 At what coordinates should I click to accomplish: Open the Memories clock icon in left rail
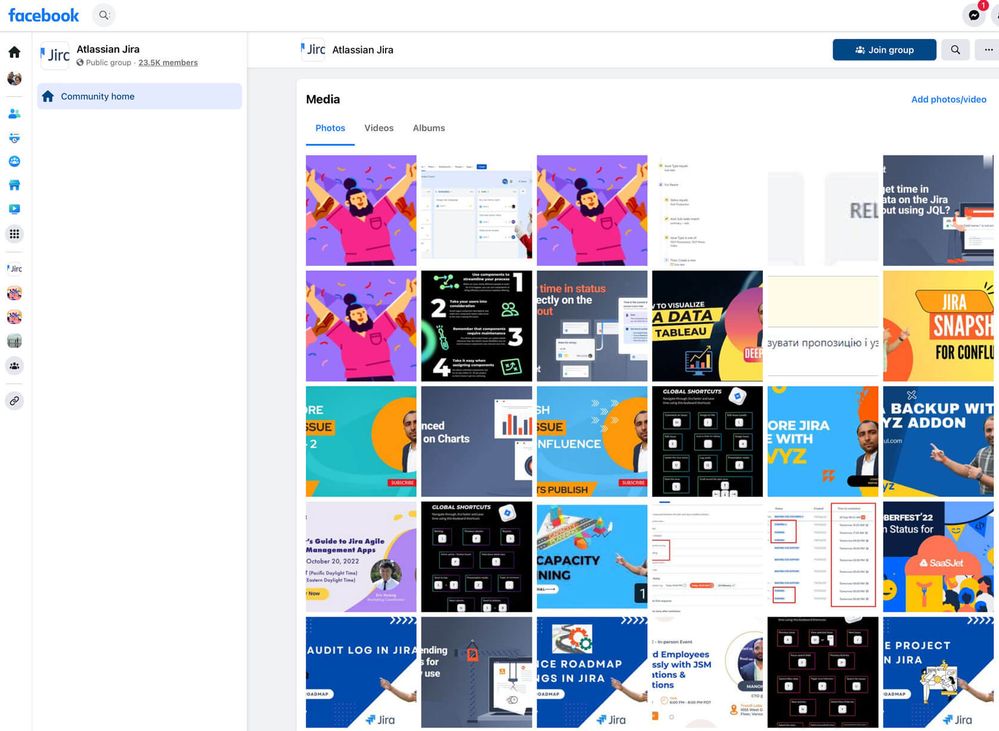14,138
